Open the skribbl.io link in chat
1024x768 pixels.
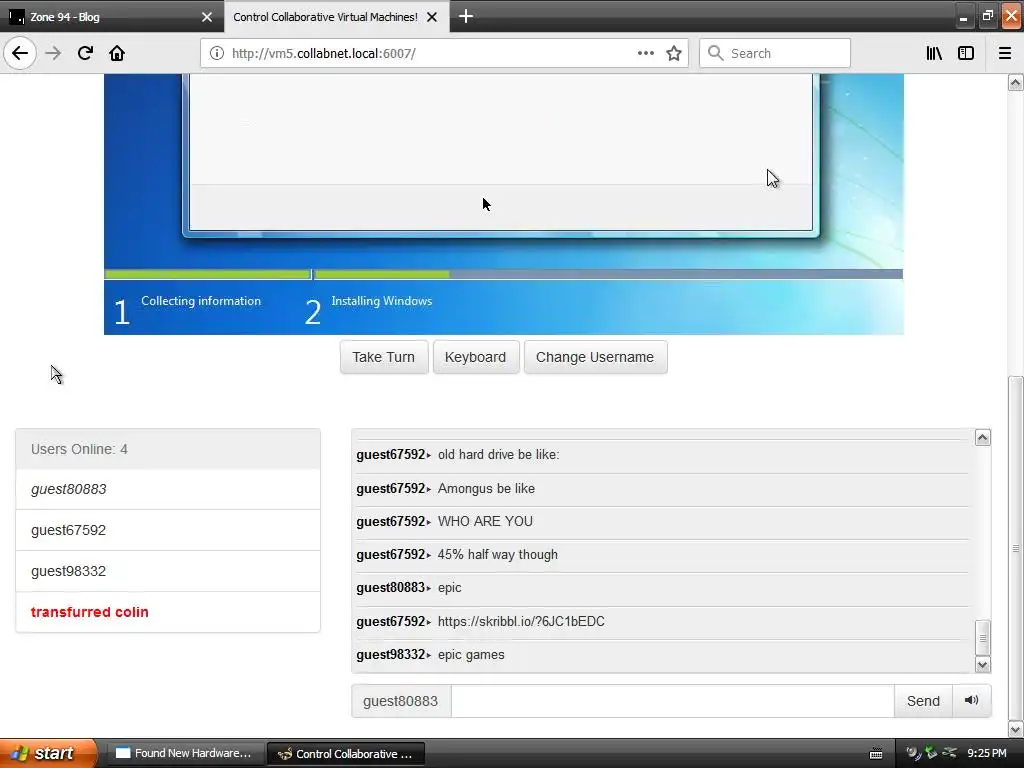point(521,621)
